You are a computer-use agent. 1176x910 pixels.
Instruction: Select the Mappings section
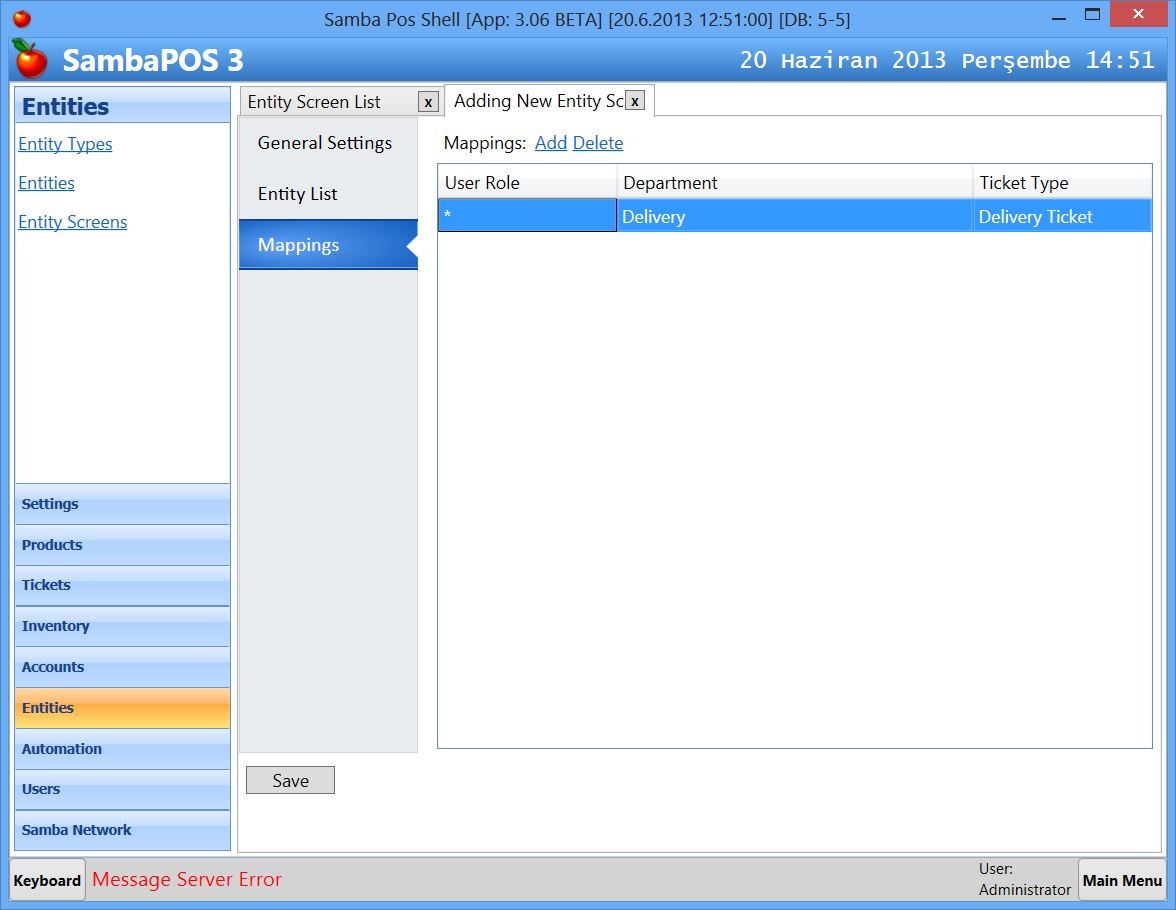point(298,244)
